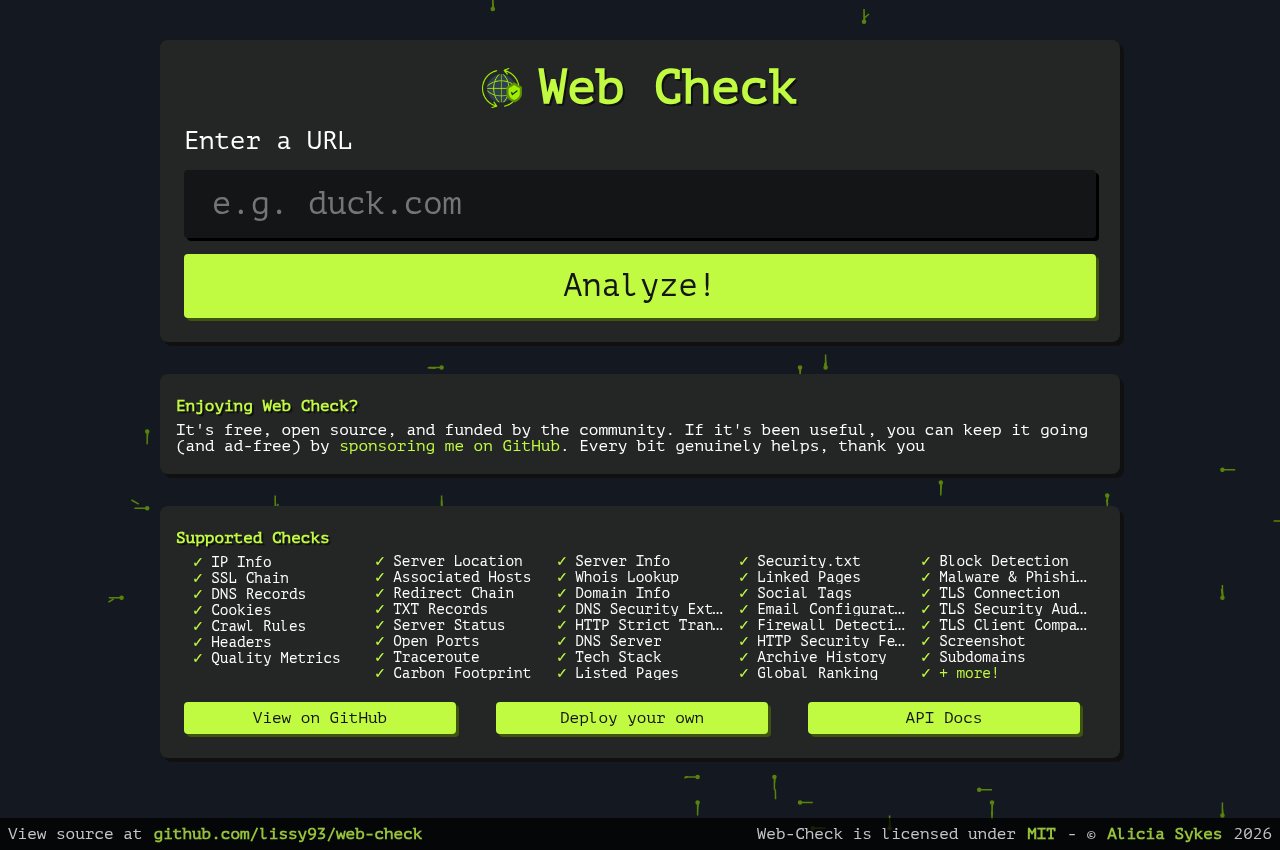Click the Social Tags check item
Viewport: 1280px width, 850px height.
pos(804,593)
